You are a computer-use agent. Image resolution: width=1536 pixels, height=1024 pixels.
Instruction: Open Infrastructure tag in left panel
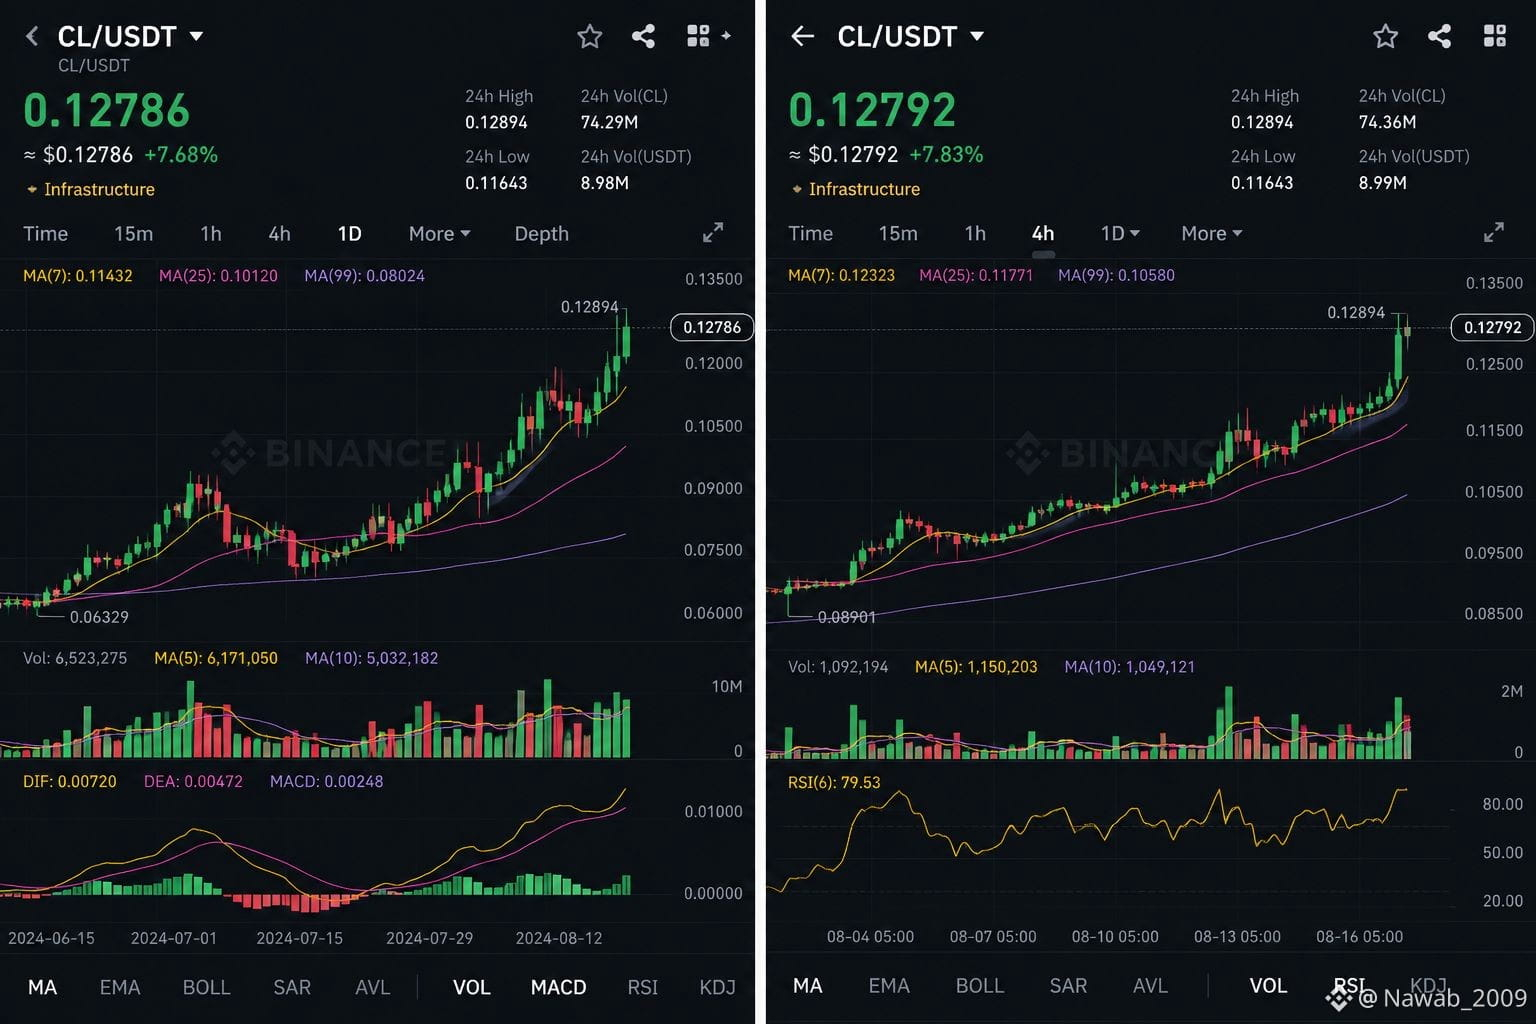pyautogui.click(x=91, y=189)
